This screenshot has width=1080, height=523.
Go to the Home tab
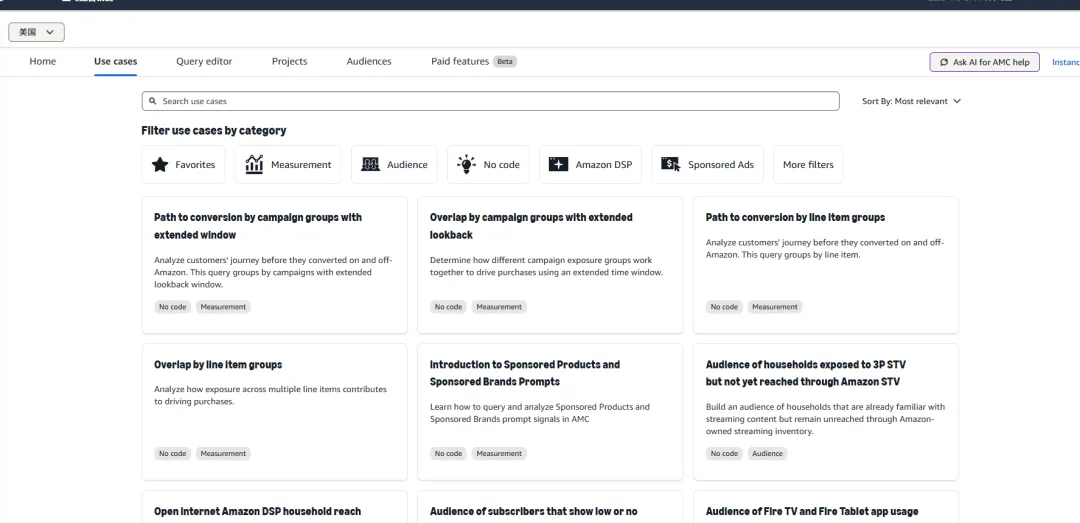coord(43,61)
